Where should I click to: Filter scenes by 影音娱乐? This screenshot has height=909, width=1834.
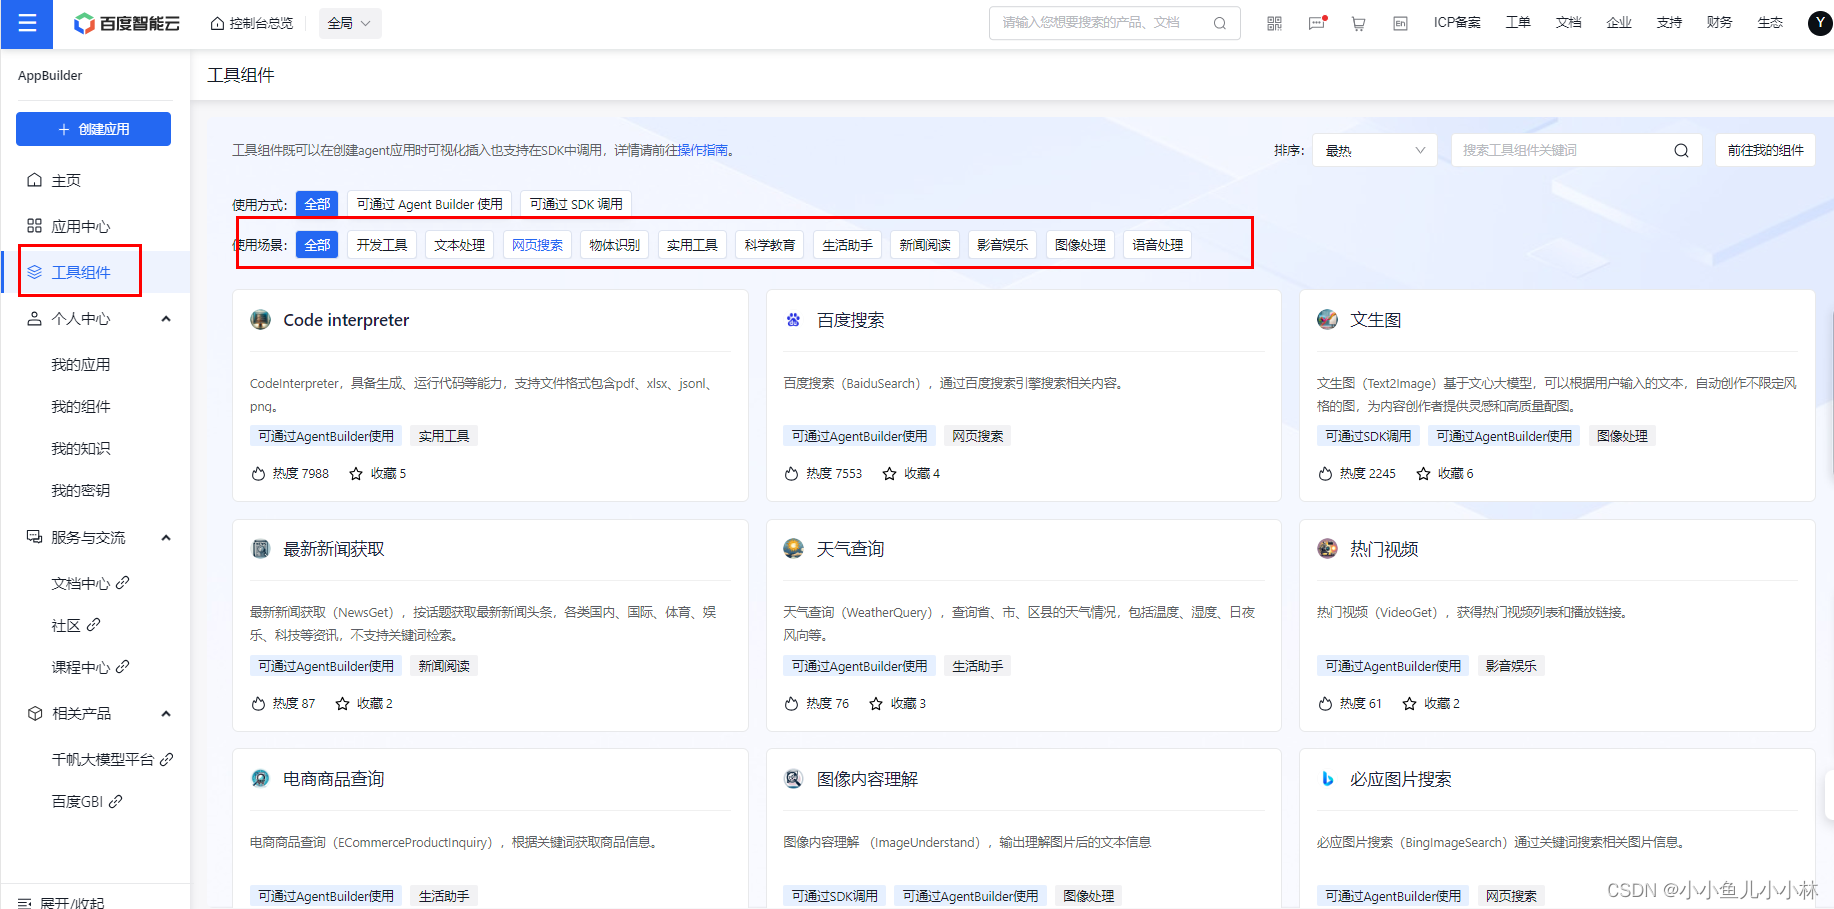click(1002, 245)
